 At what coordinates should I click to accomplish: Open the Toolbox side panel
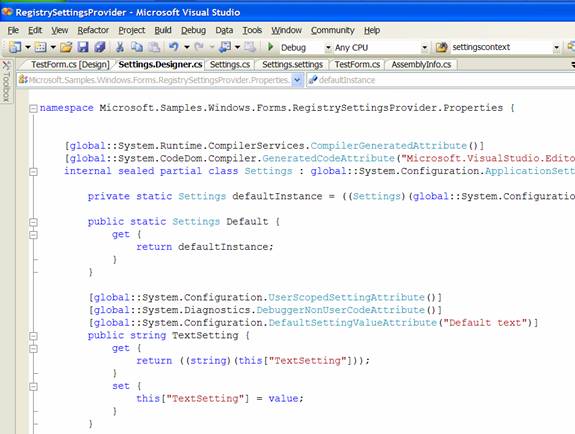[7, 82]
